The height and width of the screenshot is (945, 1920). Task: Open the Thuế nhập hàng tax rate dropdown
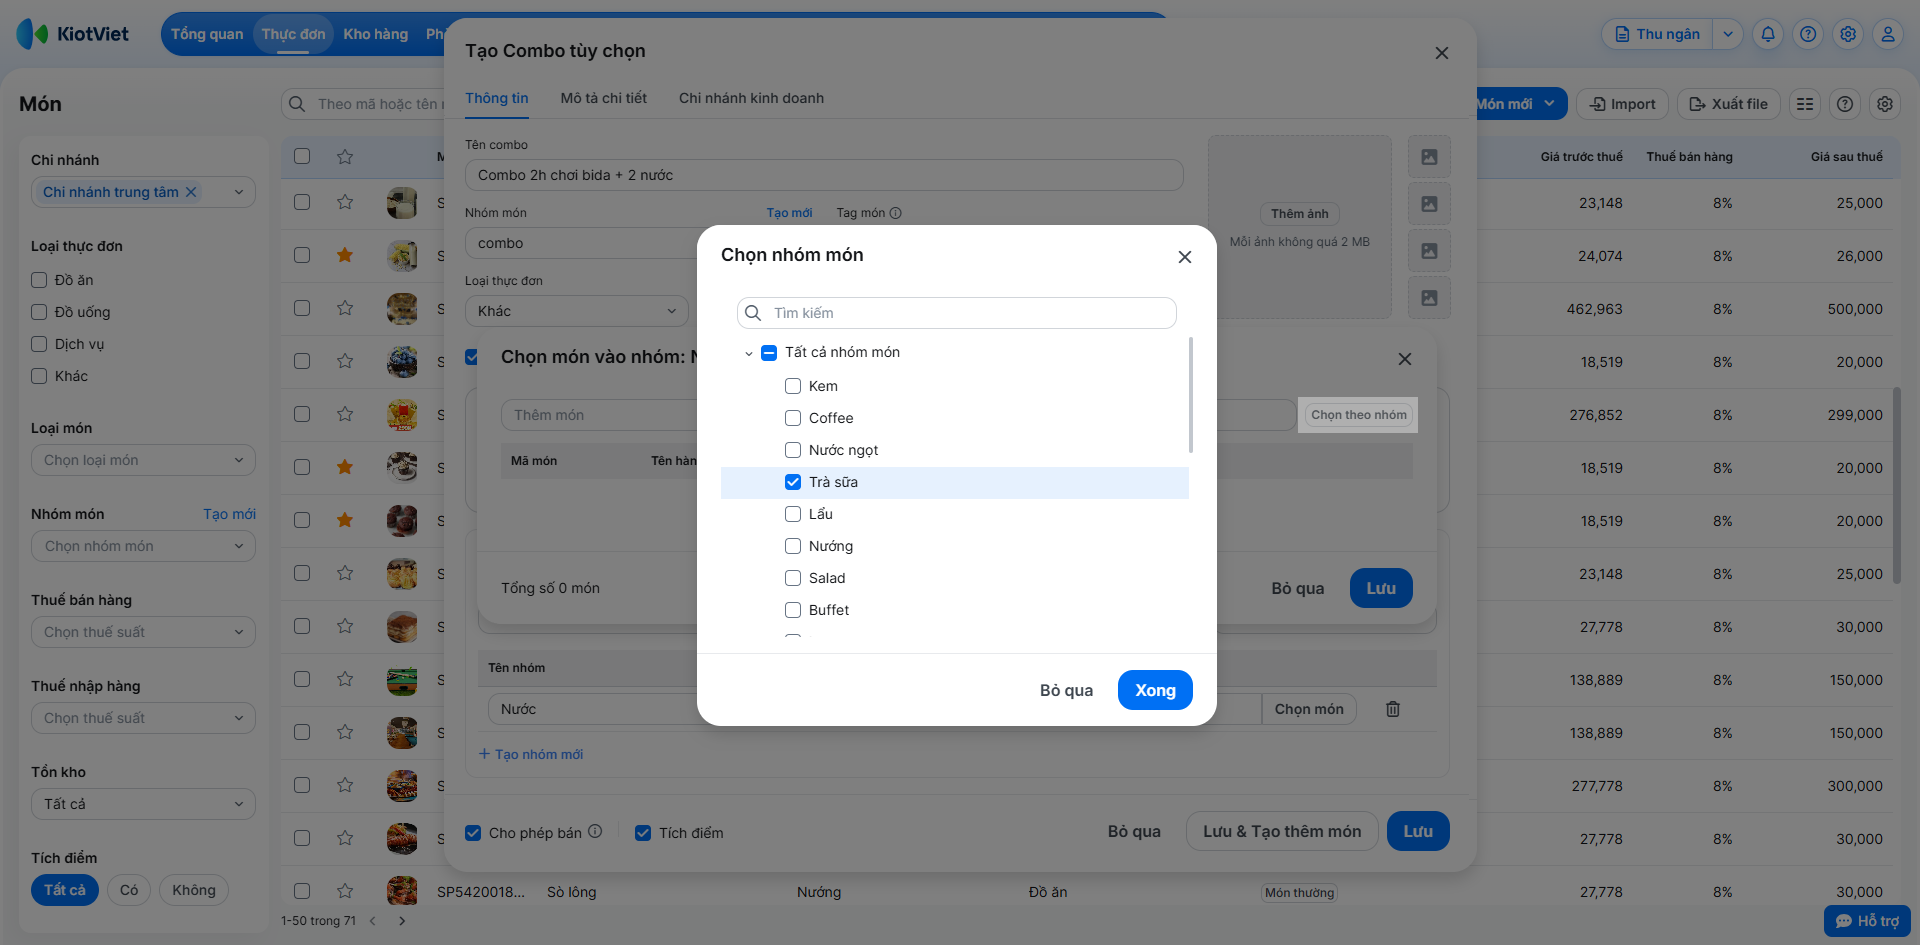[x=143, y=718]
